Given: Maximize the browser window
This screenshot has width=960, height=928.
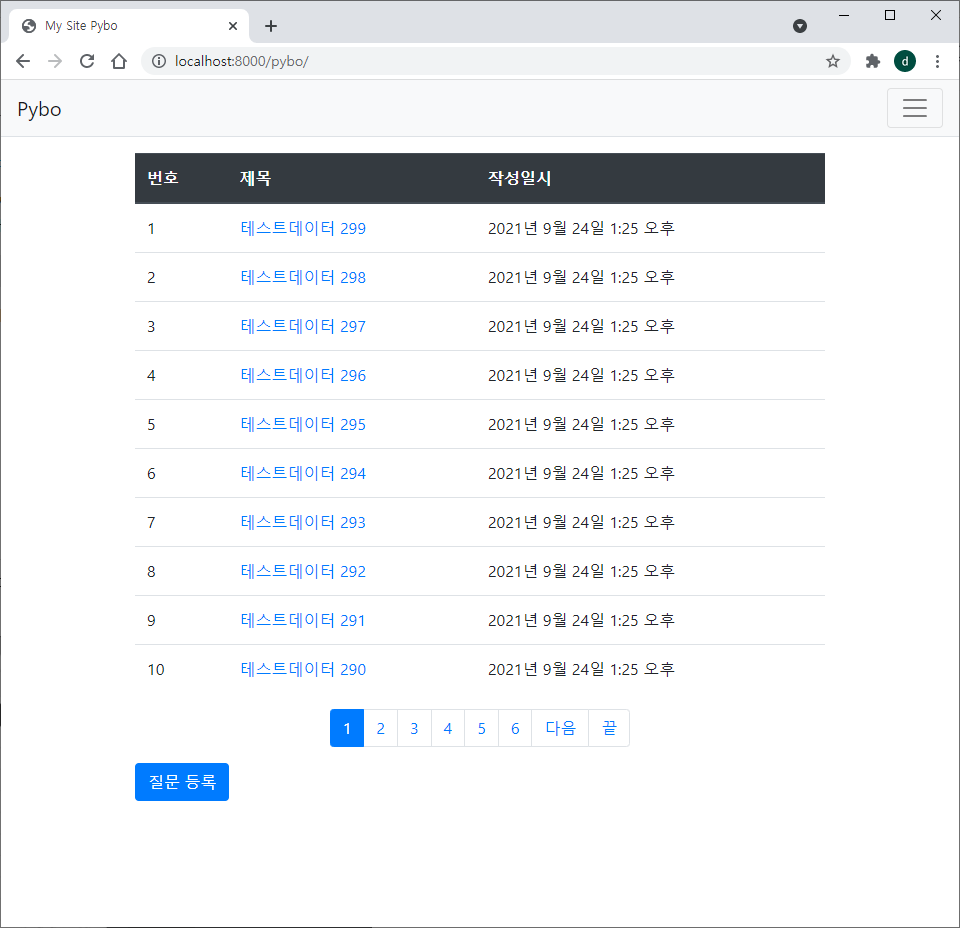Looking at the screenshot, I should 890,15.
